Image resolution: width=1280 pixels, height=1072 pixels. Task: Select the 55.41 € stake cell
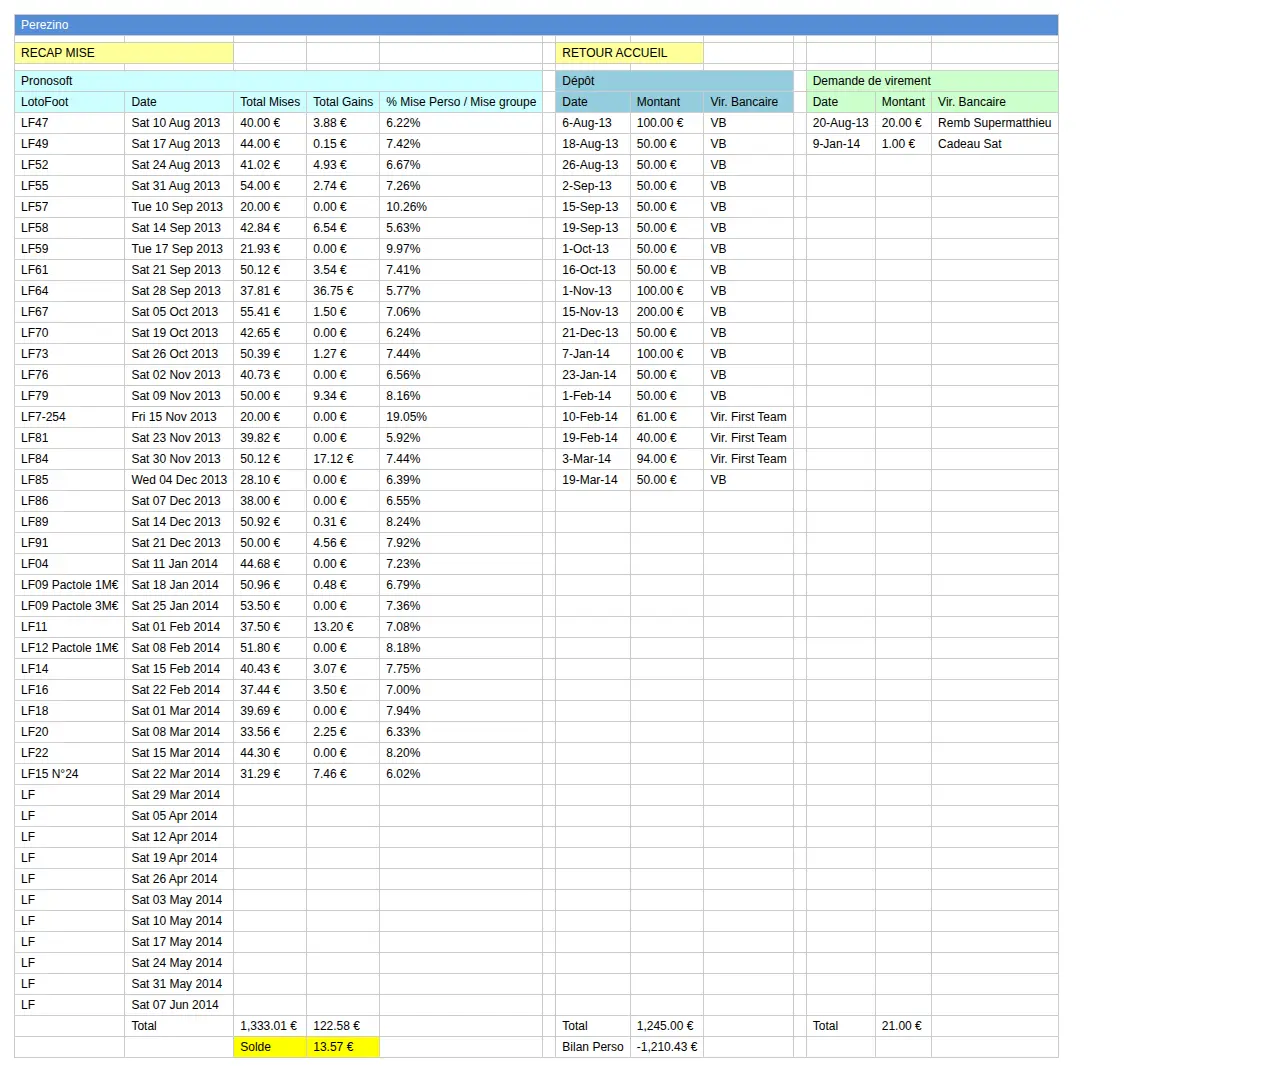coord(270,312)
